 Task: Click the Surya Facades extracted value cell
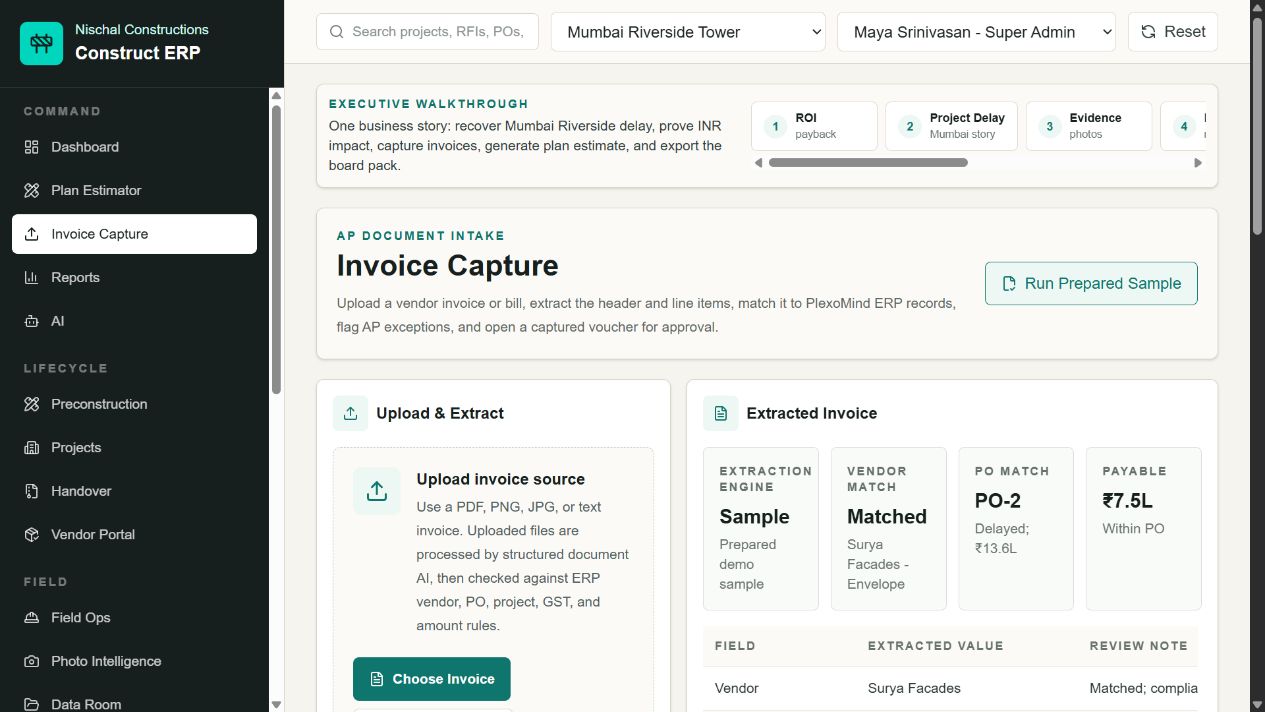tap(914, 688)
